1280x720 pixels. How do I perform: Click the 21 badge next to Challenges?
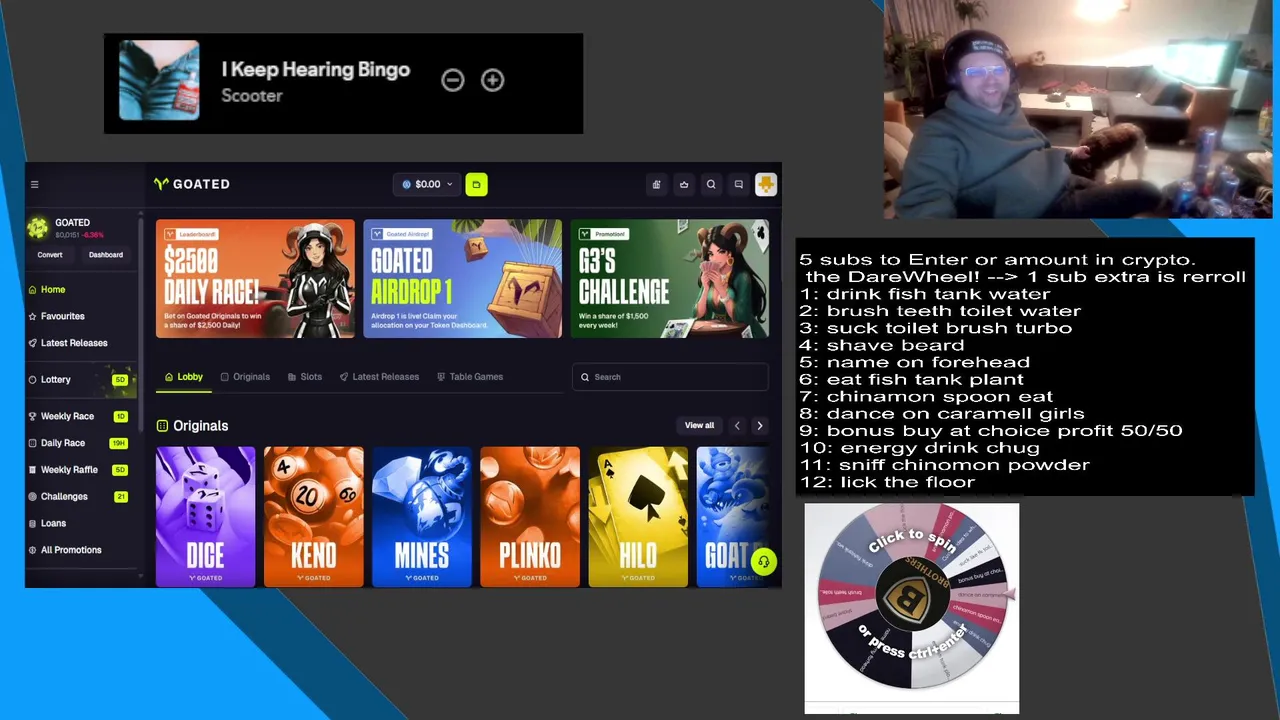(121, 496)
